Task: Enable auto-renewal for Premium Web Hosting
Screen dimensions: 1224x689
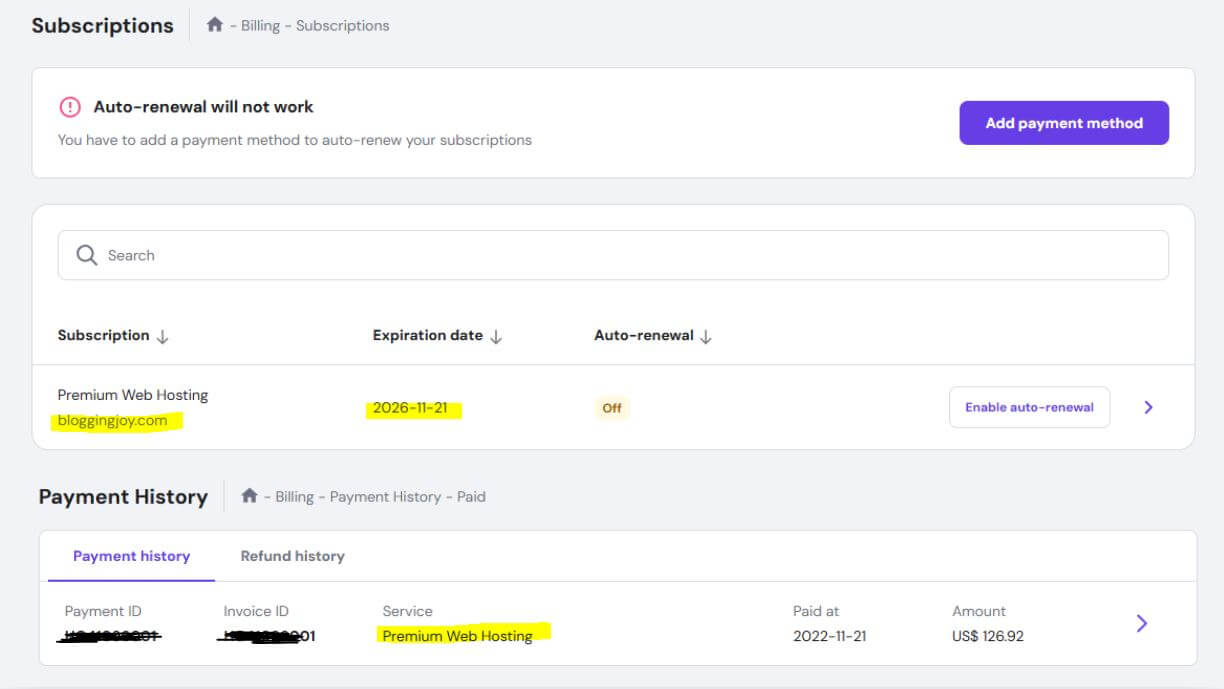Action: (x=1029, y=407)
